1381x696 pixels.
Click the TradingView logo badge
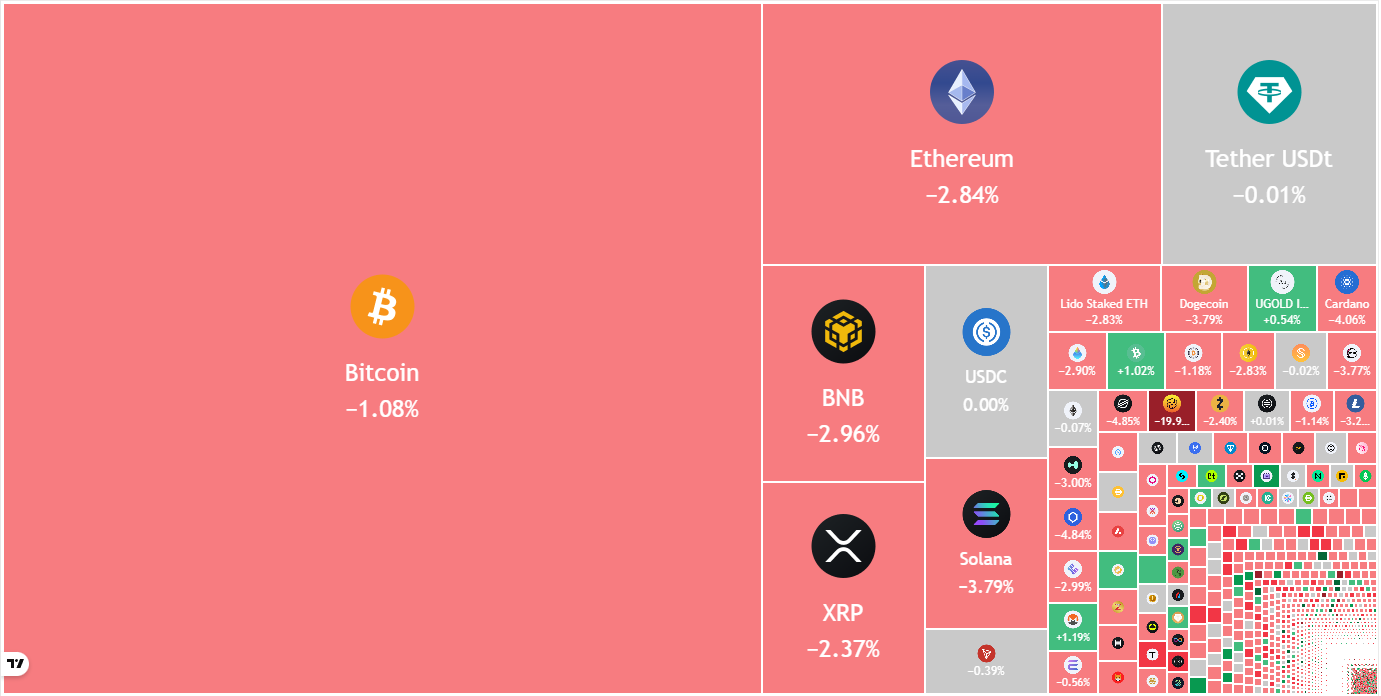pyautogui.click(x=16, y=664)
